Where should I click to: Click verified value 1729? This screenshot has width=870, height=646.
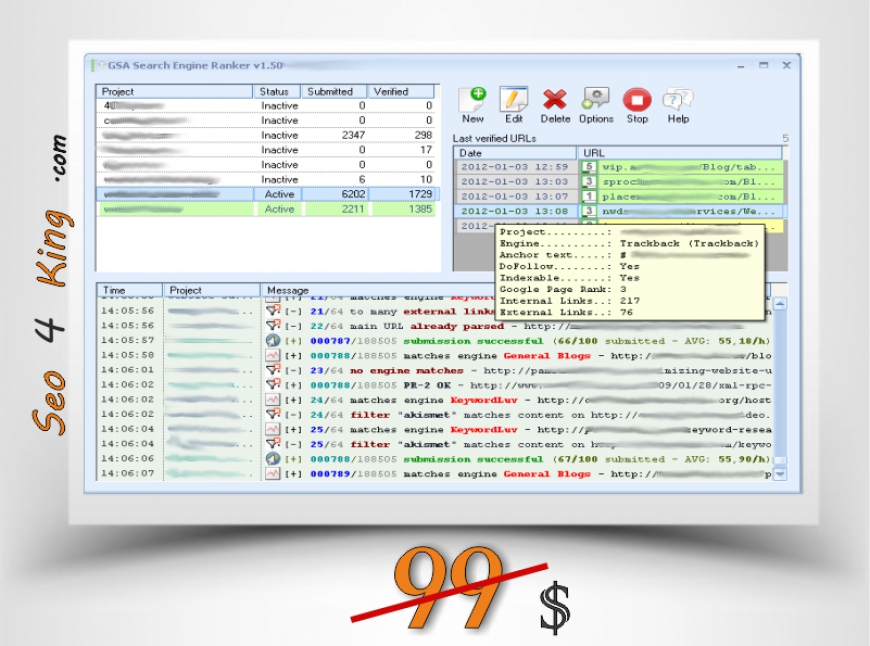[x=420, y=194]
